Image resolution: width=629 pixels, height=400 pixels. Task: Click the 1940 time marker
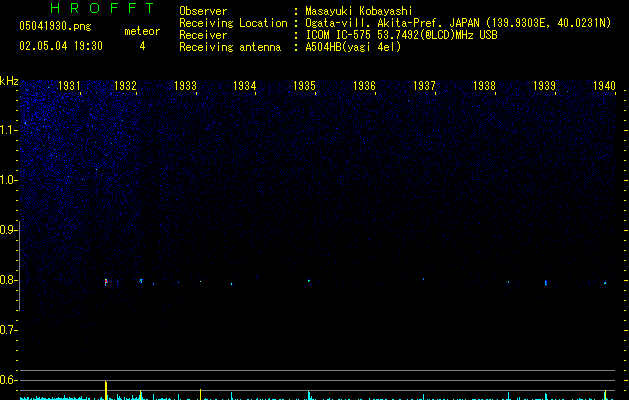(x=604, y=85)
